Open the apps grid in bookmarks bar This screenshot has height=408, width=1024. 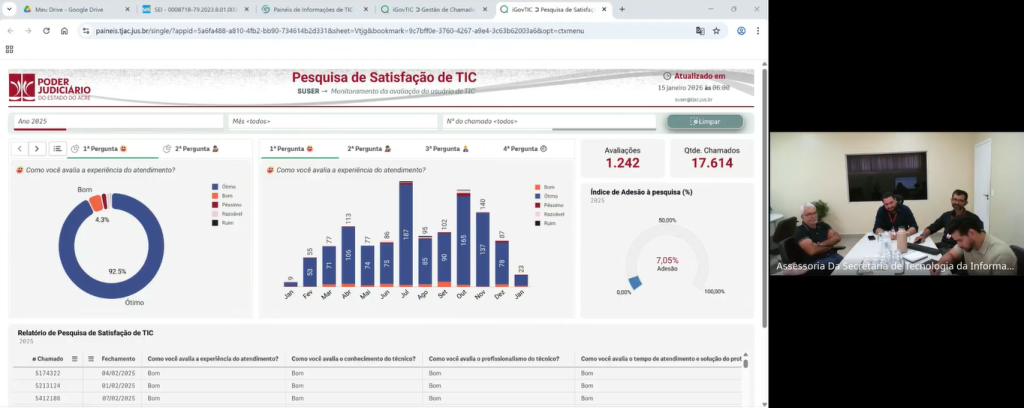point(9,49)
